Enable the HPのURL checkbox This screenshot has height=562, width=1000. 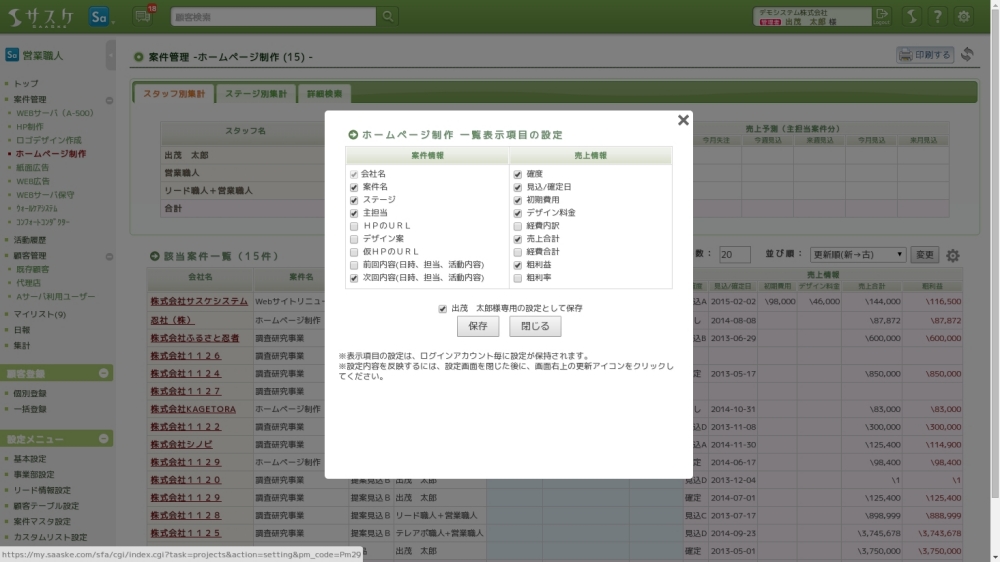click(354, 226)
